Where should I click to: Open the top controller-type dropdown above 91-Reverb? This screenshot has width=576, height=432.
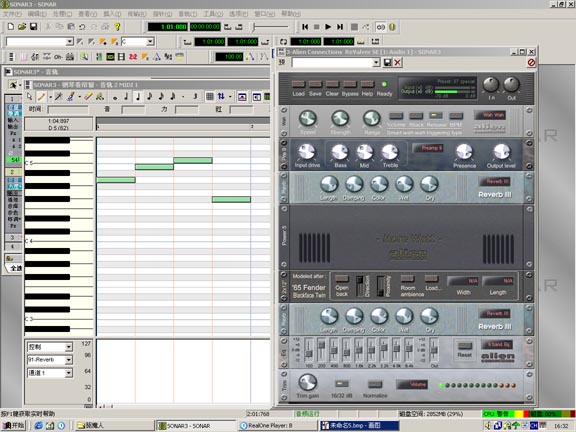coord(68,347)
